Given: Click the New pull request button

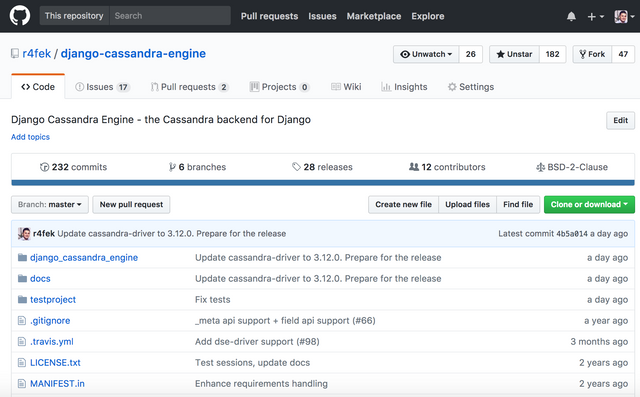Looking at the screenshot, I should point(131,204).
